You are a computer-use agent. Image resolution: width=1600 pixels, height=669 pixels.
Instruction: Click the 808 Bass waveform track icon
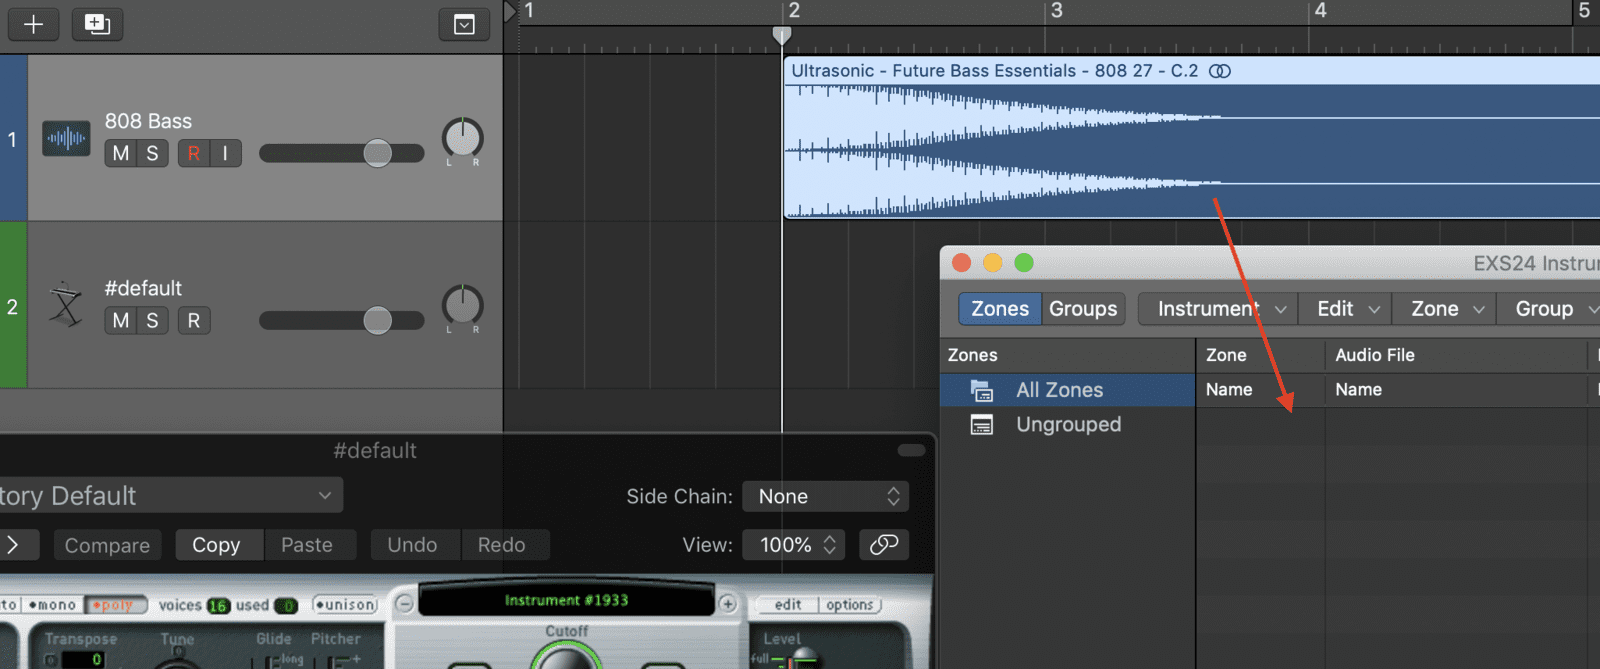(x=66, y=138)
